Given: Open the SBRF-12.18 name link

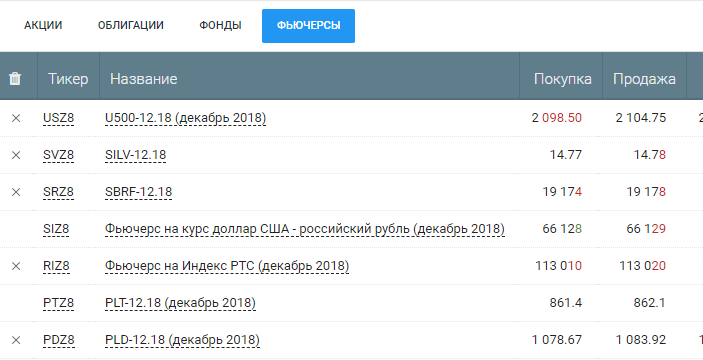Looking at the screenshot, I should pos(139,192).
